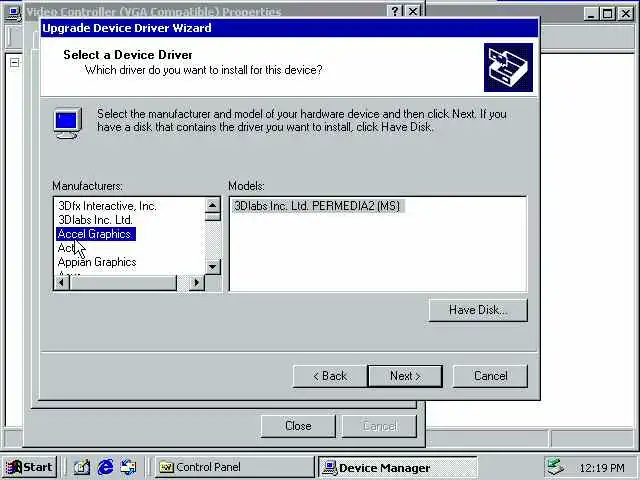Launch Internet Explorer from Quick Launch
This screenshot has width=640, height=480.
tap(105, 467)
